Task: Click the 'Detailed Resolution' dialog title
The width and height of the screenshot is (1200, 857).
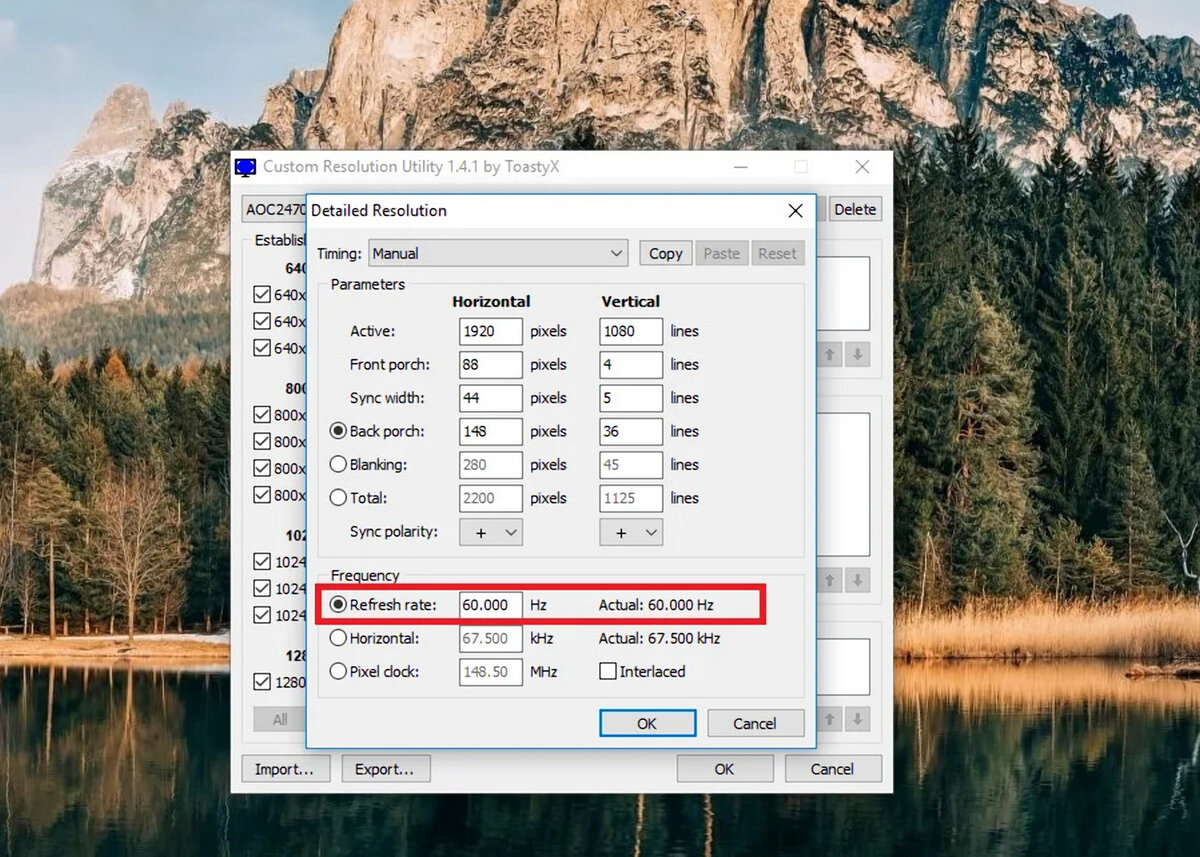Action: (379, 211)
